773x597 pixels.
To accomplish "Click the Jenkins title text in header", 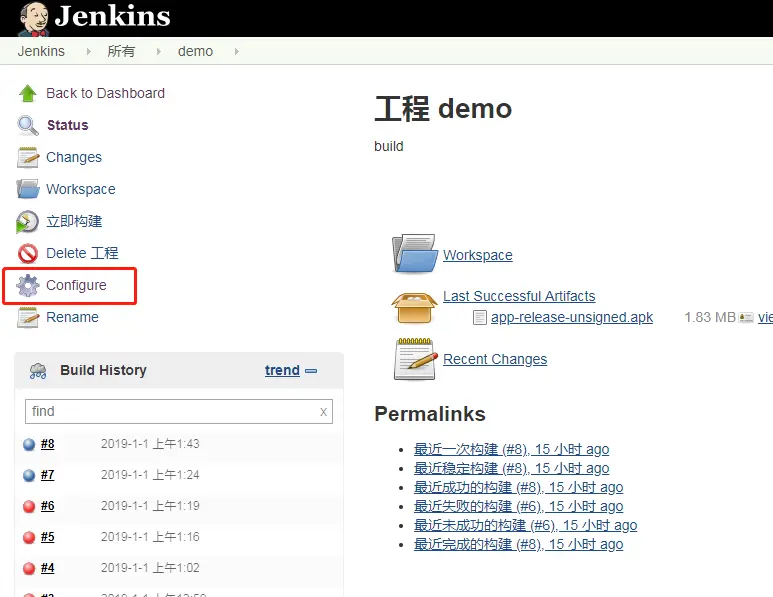I will click(112, 16).
